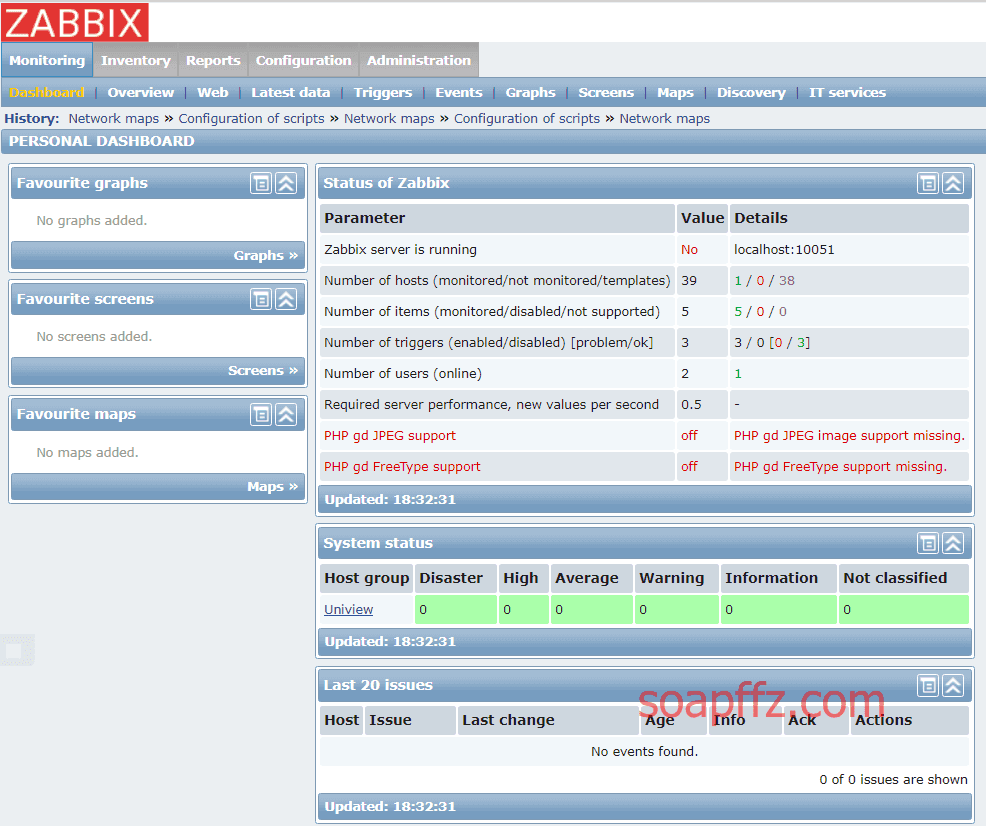The height and width of the screenshot is (826, 986).
Task: Click Uniview Not classified count cell
Action: (904, 610)
